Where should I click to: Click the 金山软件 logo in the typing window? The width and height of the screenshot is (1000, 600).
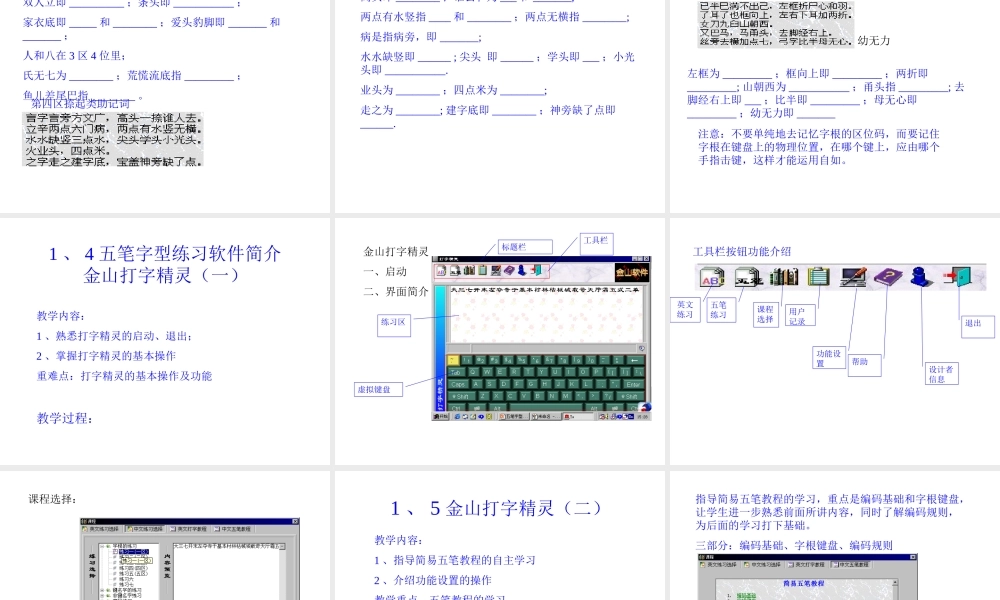coord(632,272)
